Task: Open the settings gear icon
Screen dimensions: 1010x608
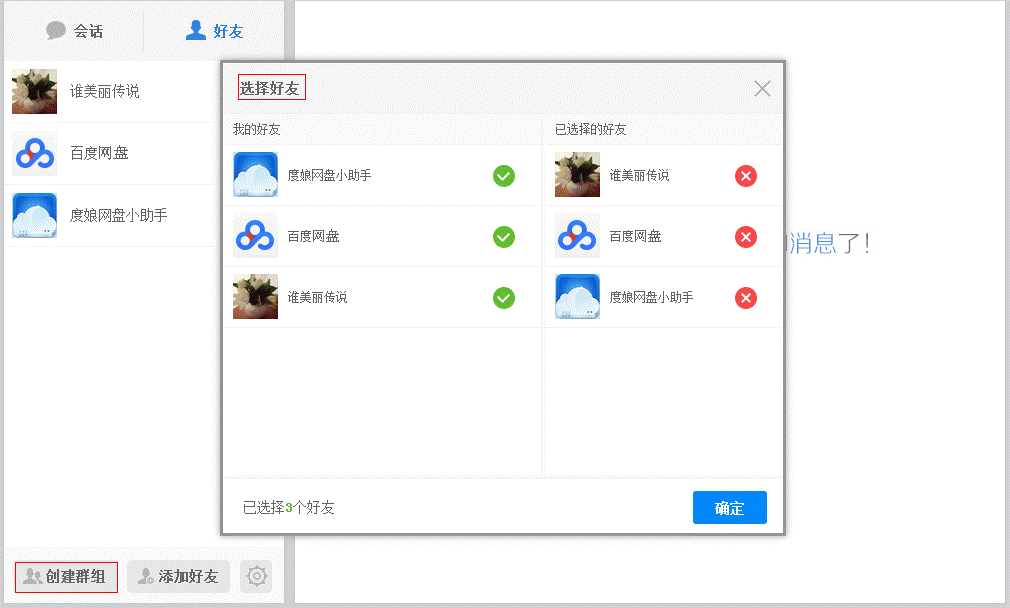Action: pyautogui.click(x=256, y=576)
